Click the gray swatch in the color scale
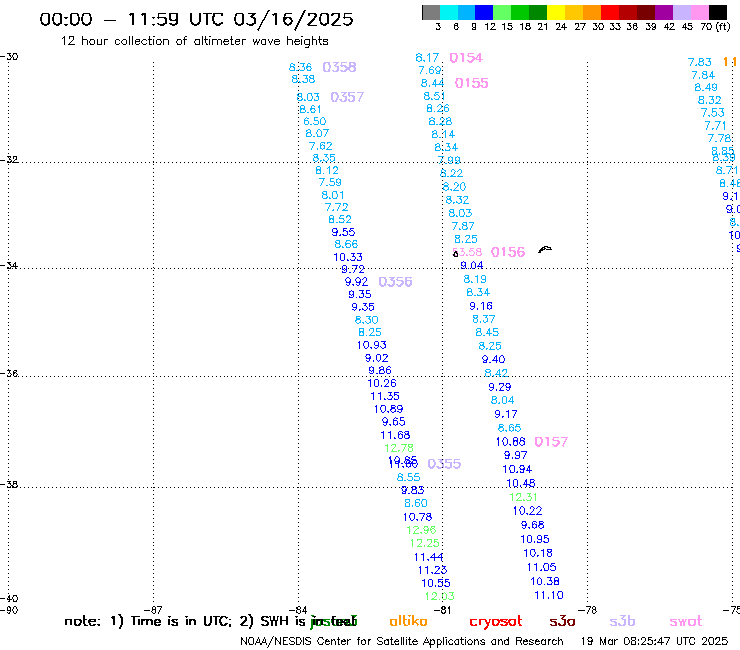 [431, 12]
